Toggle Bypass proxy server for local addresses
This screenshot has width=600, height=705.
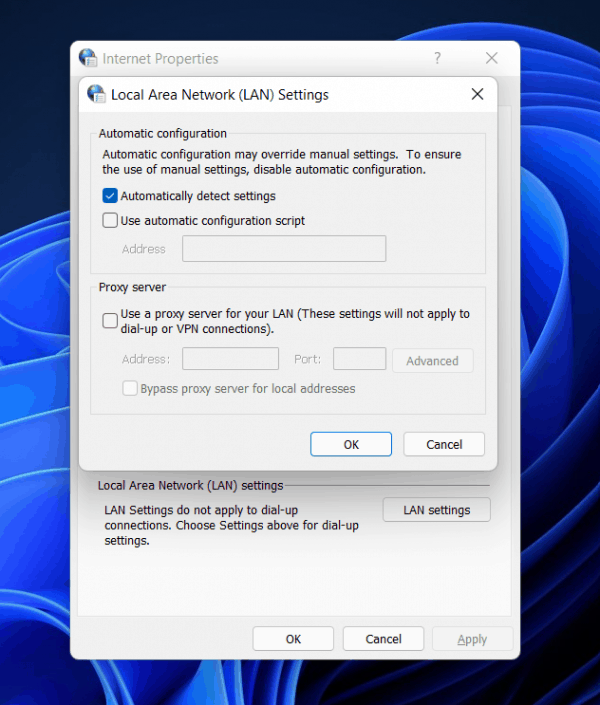pyautogui.click(x=130, y=388)
